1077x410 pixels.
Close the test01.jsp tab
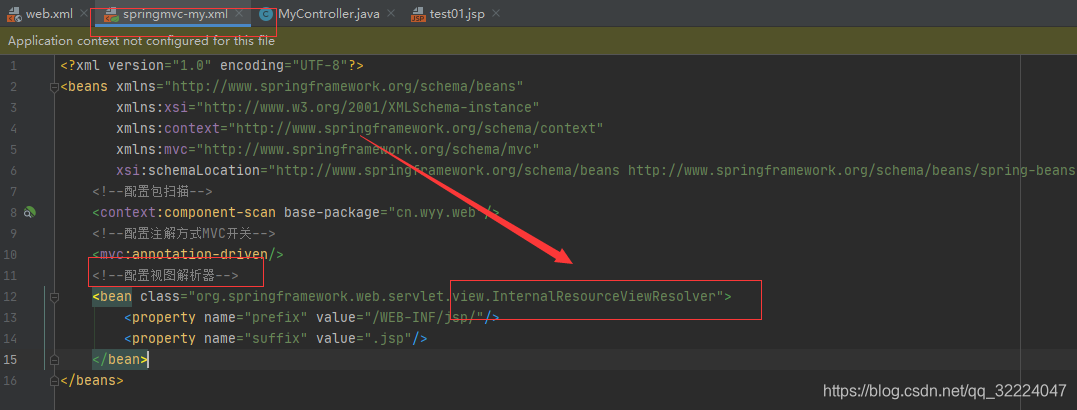495,14
